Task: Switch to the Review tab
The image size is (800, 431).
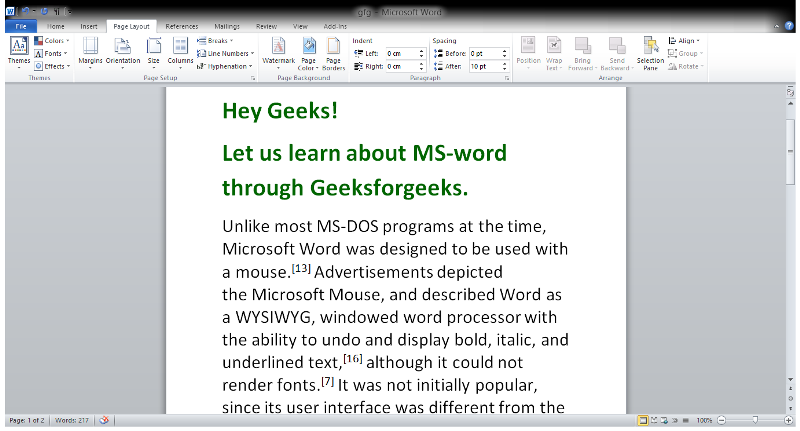Action: click(x=266, y=27)
